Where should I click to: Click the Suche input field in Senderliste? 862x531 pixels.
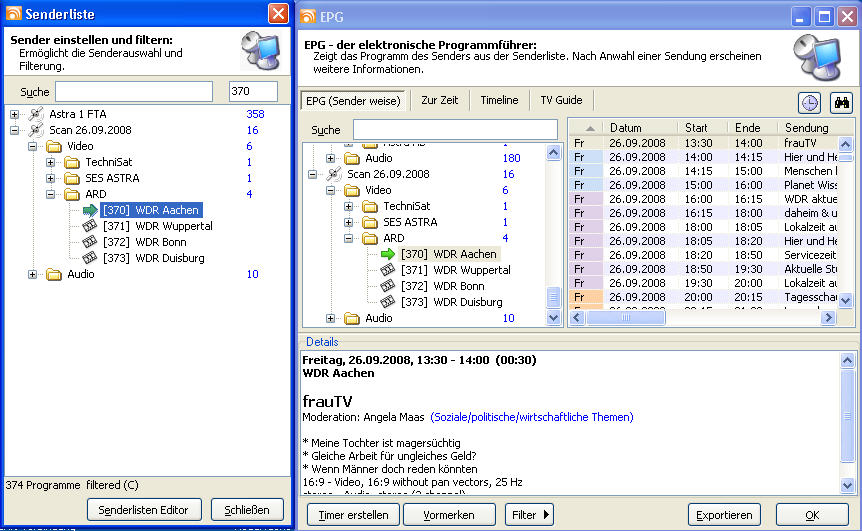click(134, 92)
